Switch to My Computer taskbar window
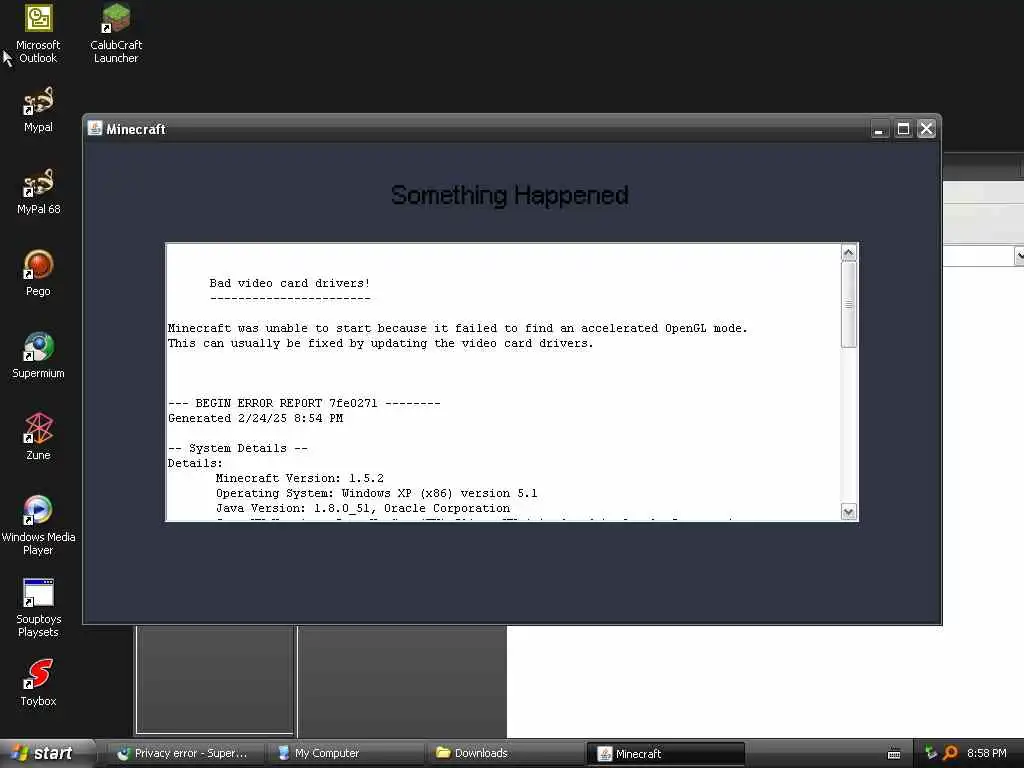The height and width of the screenshot is (768, 1024). [346, 753]
